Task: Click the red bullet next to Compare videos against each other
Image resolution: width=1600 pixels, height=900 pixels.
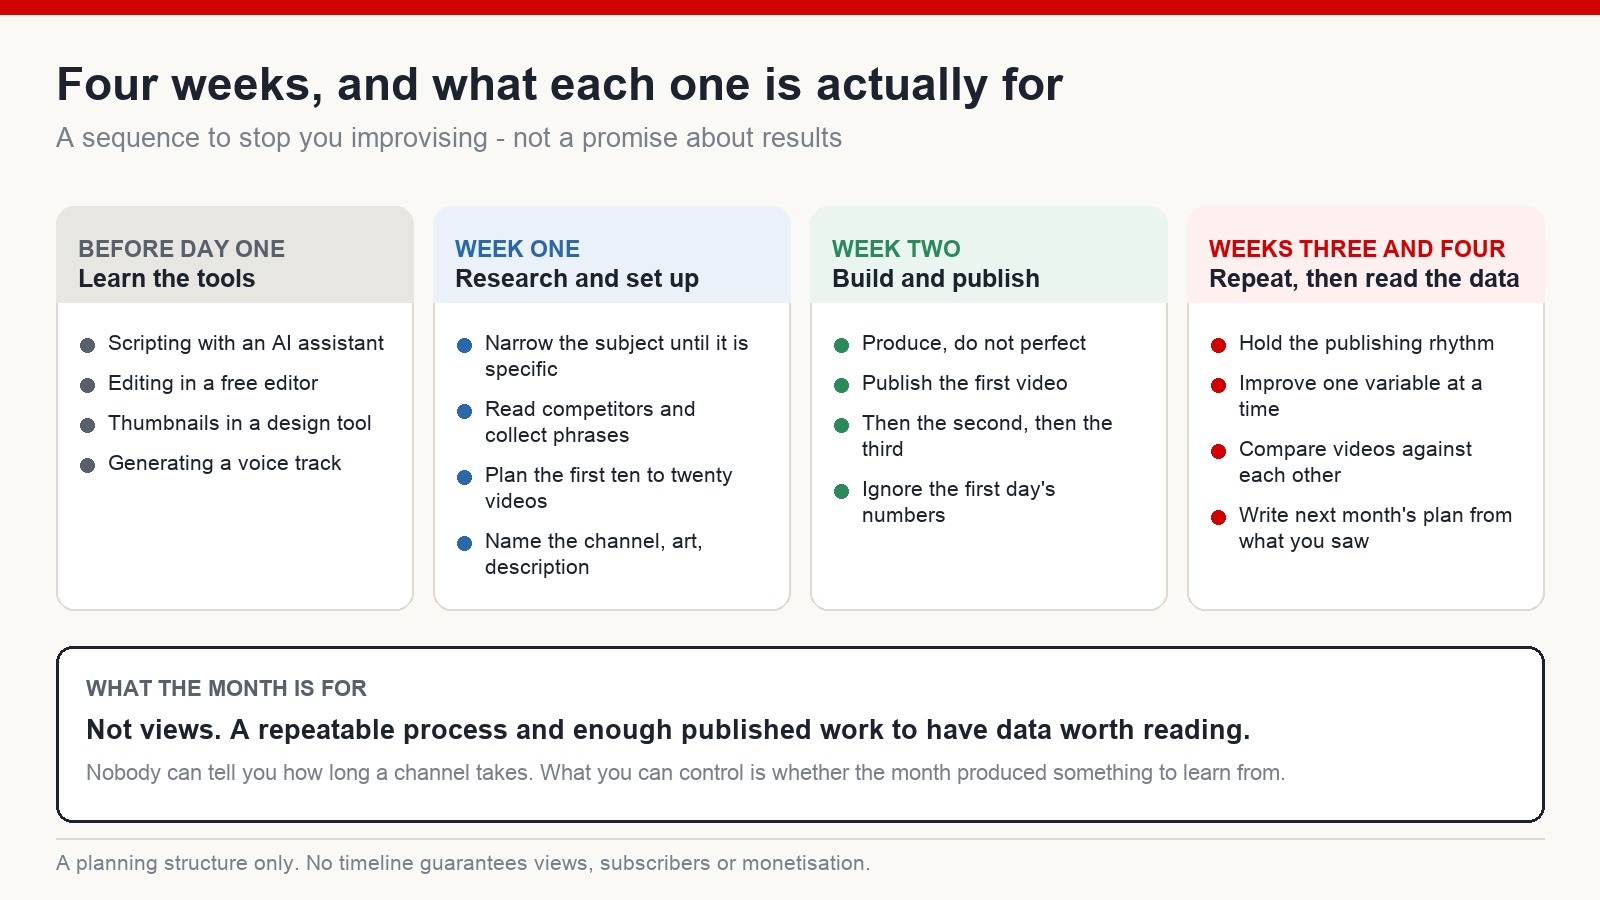Action: click(1218, 451)
